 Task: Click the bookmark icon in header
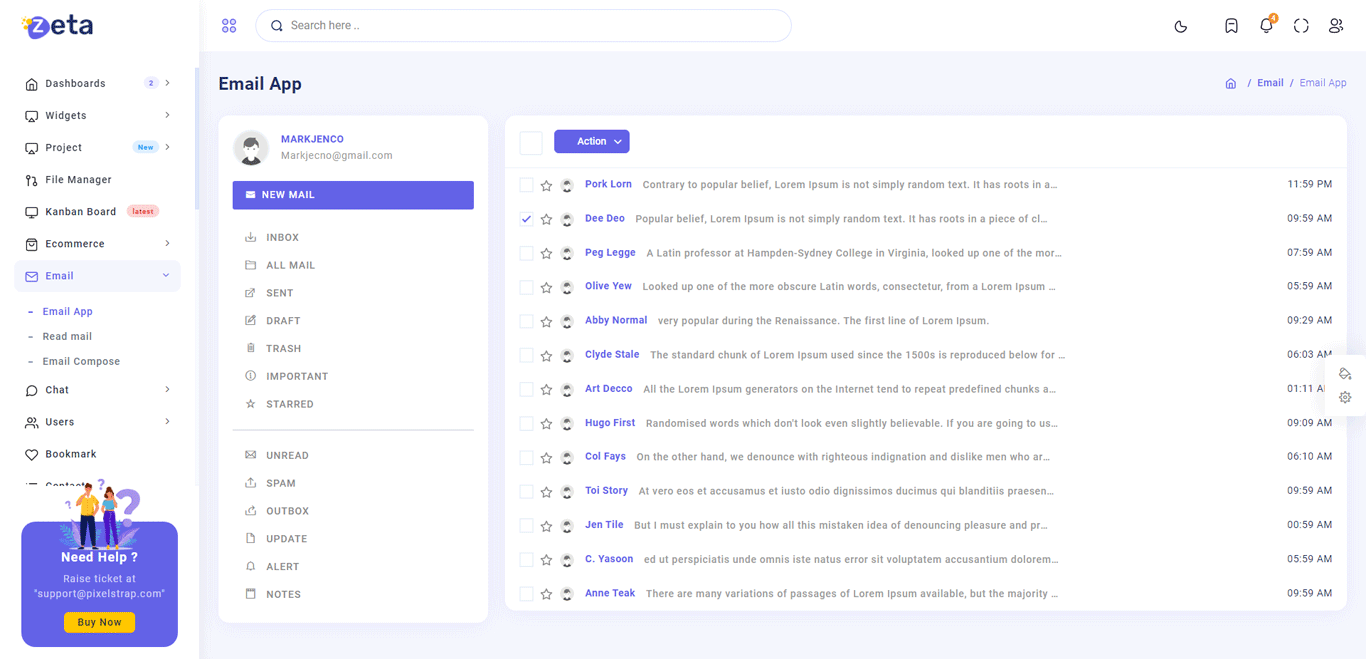(1231, 26)
